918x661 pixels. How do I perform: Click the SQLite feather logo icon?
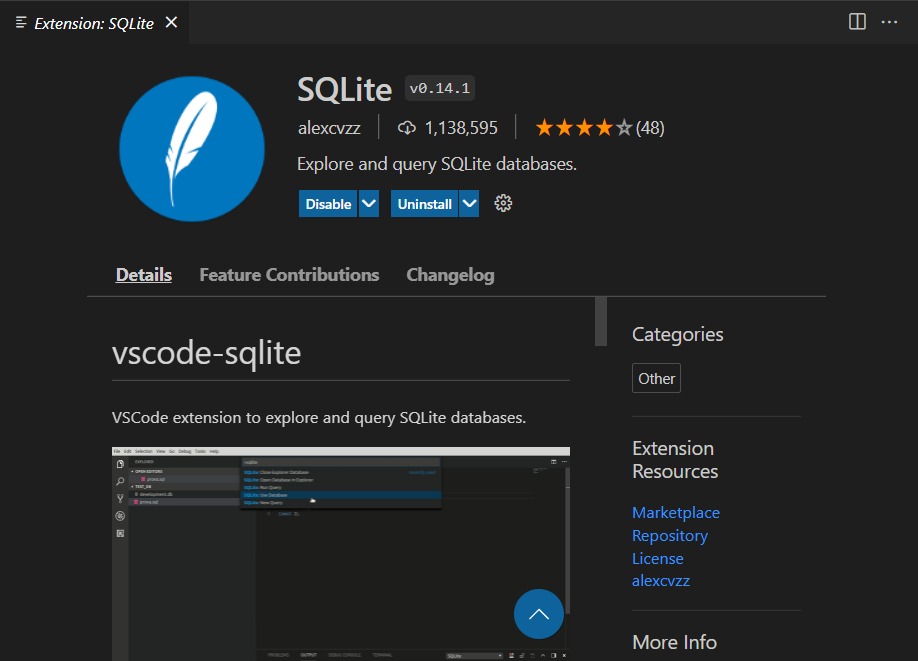click(191, 148)
